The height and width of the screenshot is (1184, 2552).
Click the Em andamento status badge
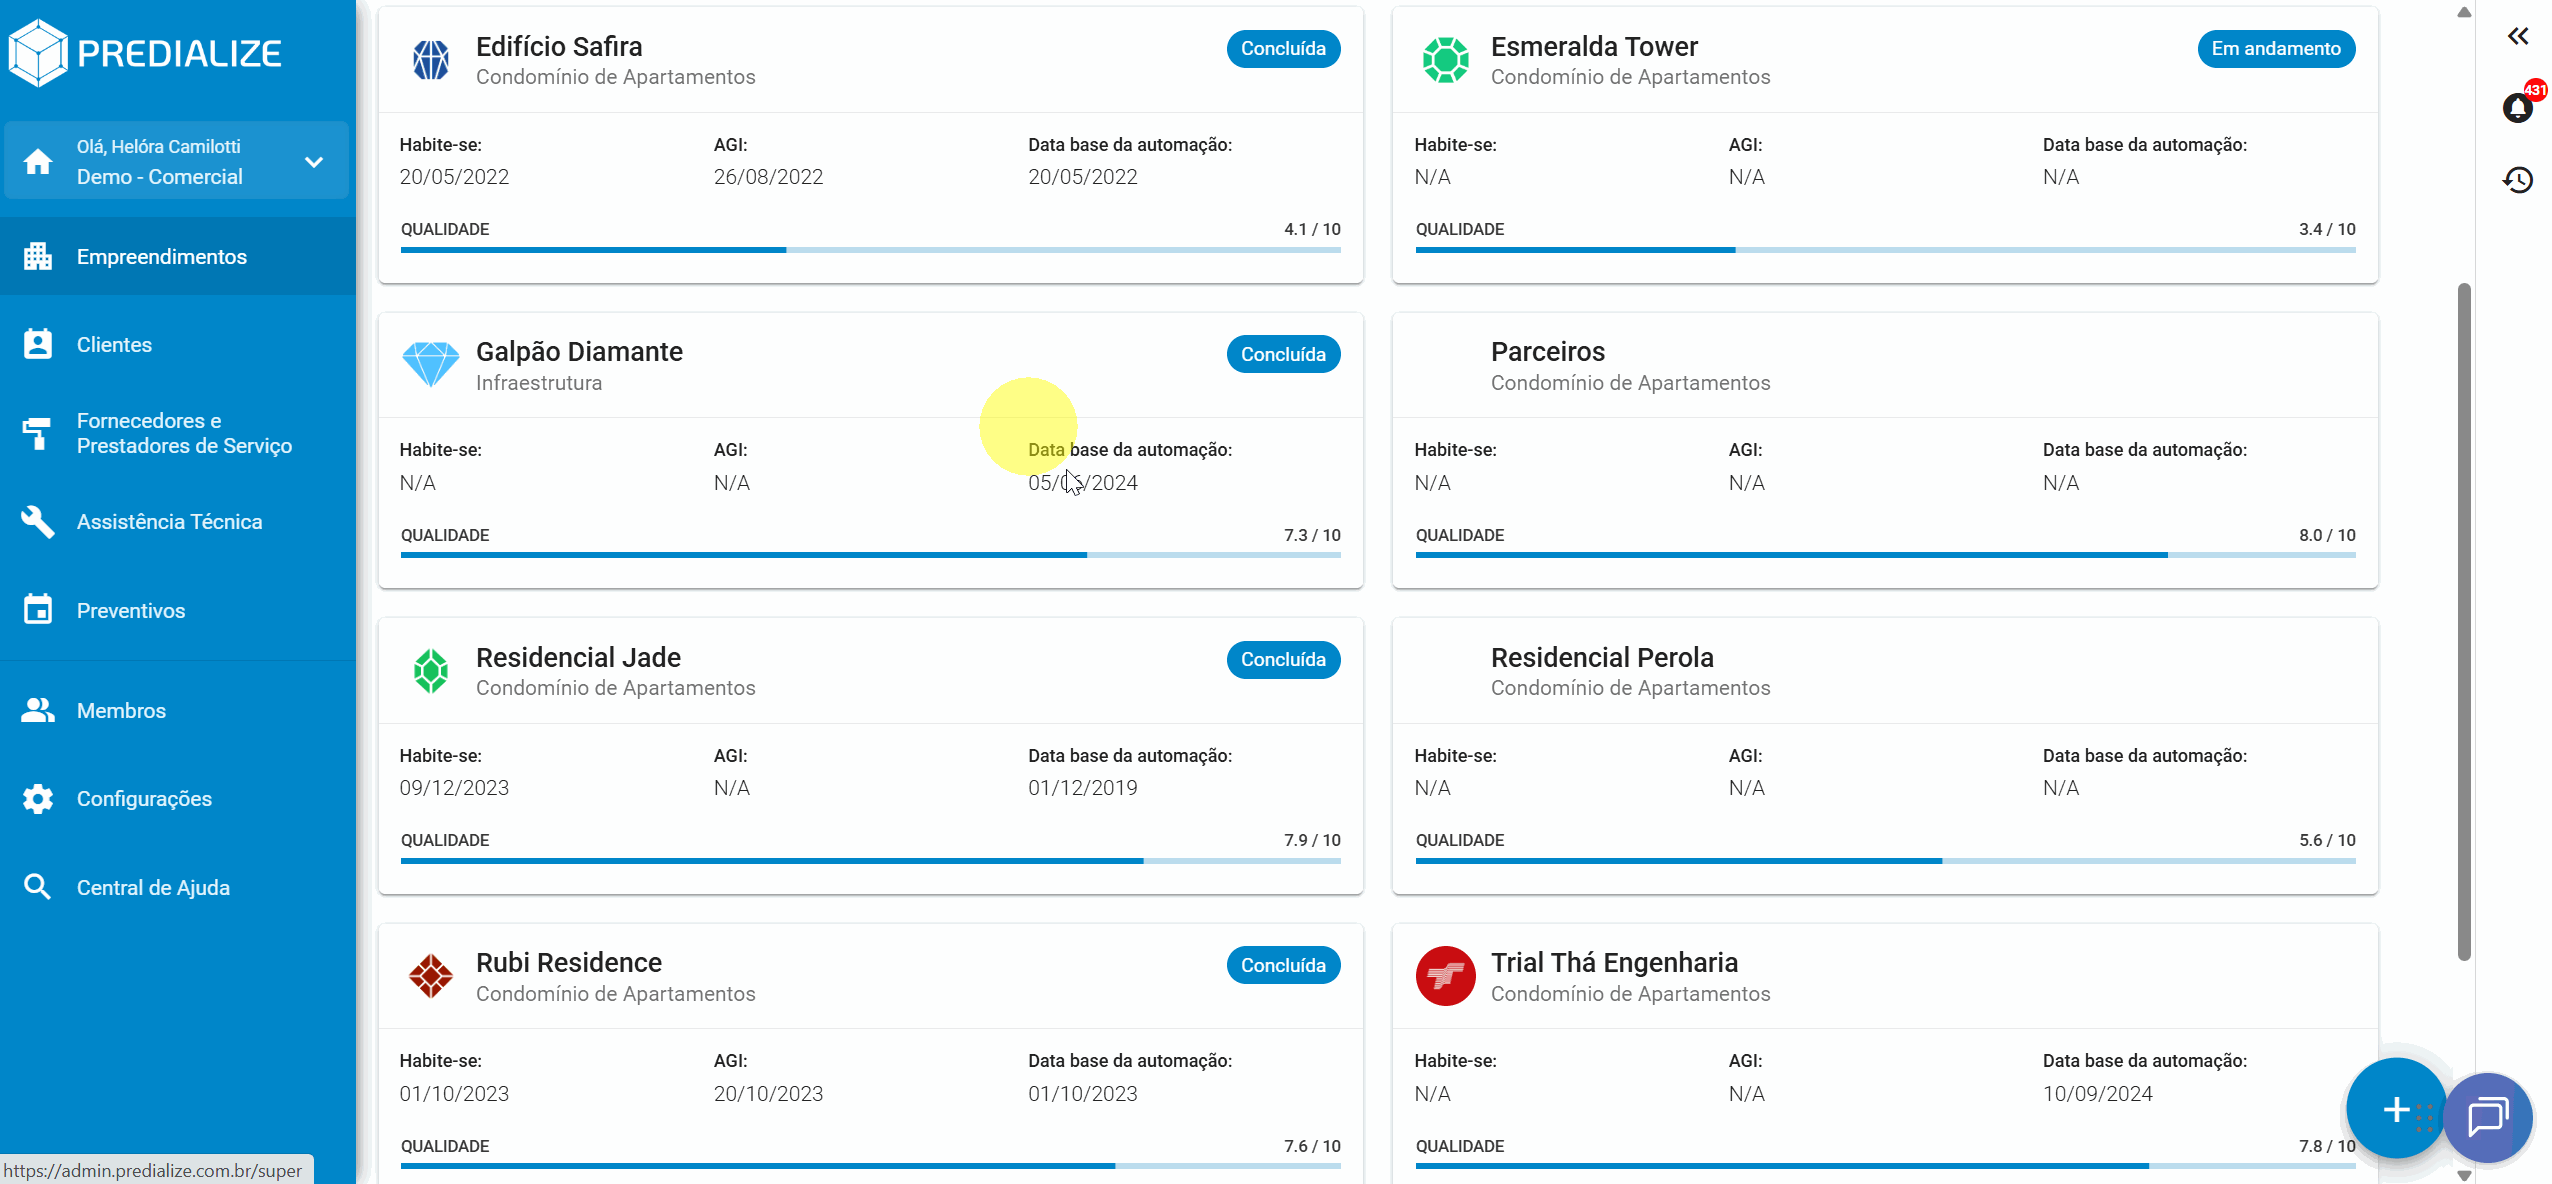click(2275, 49)
